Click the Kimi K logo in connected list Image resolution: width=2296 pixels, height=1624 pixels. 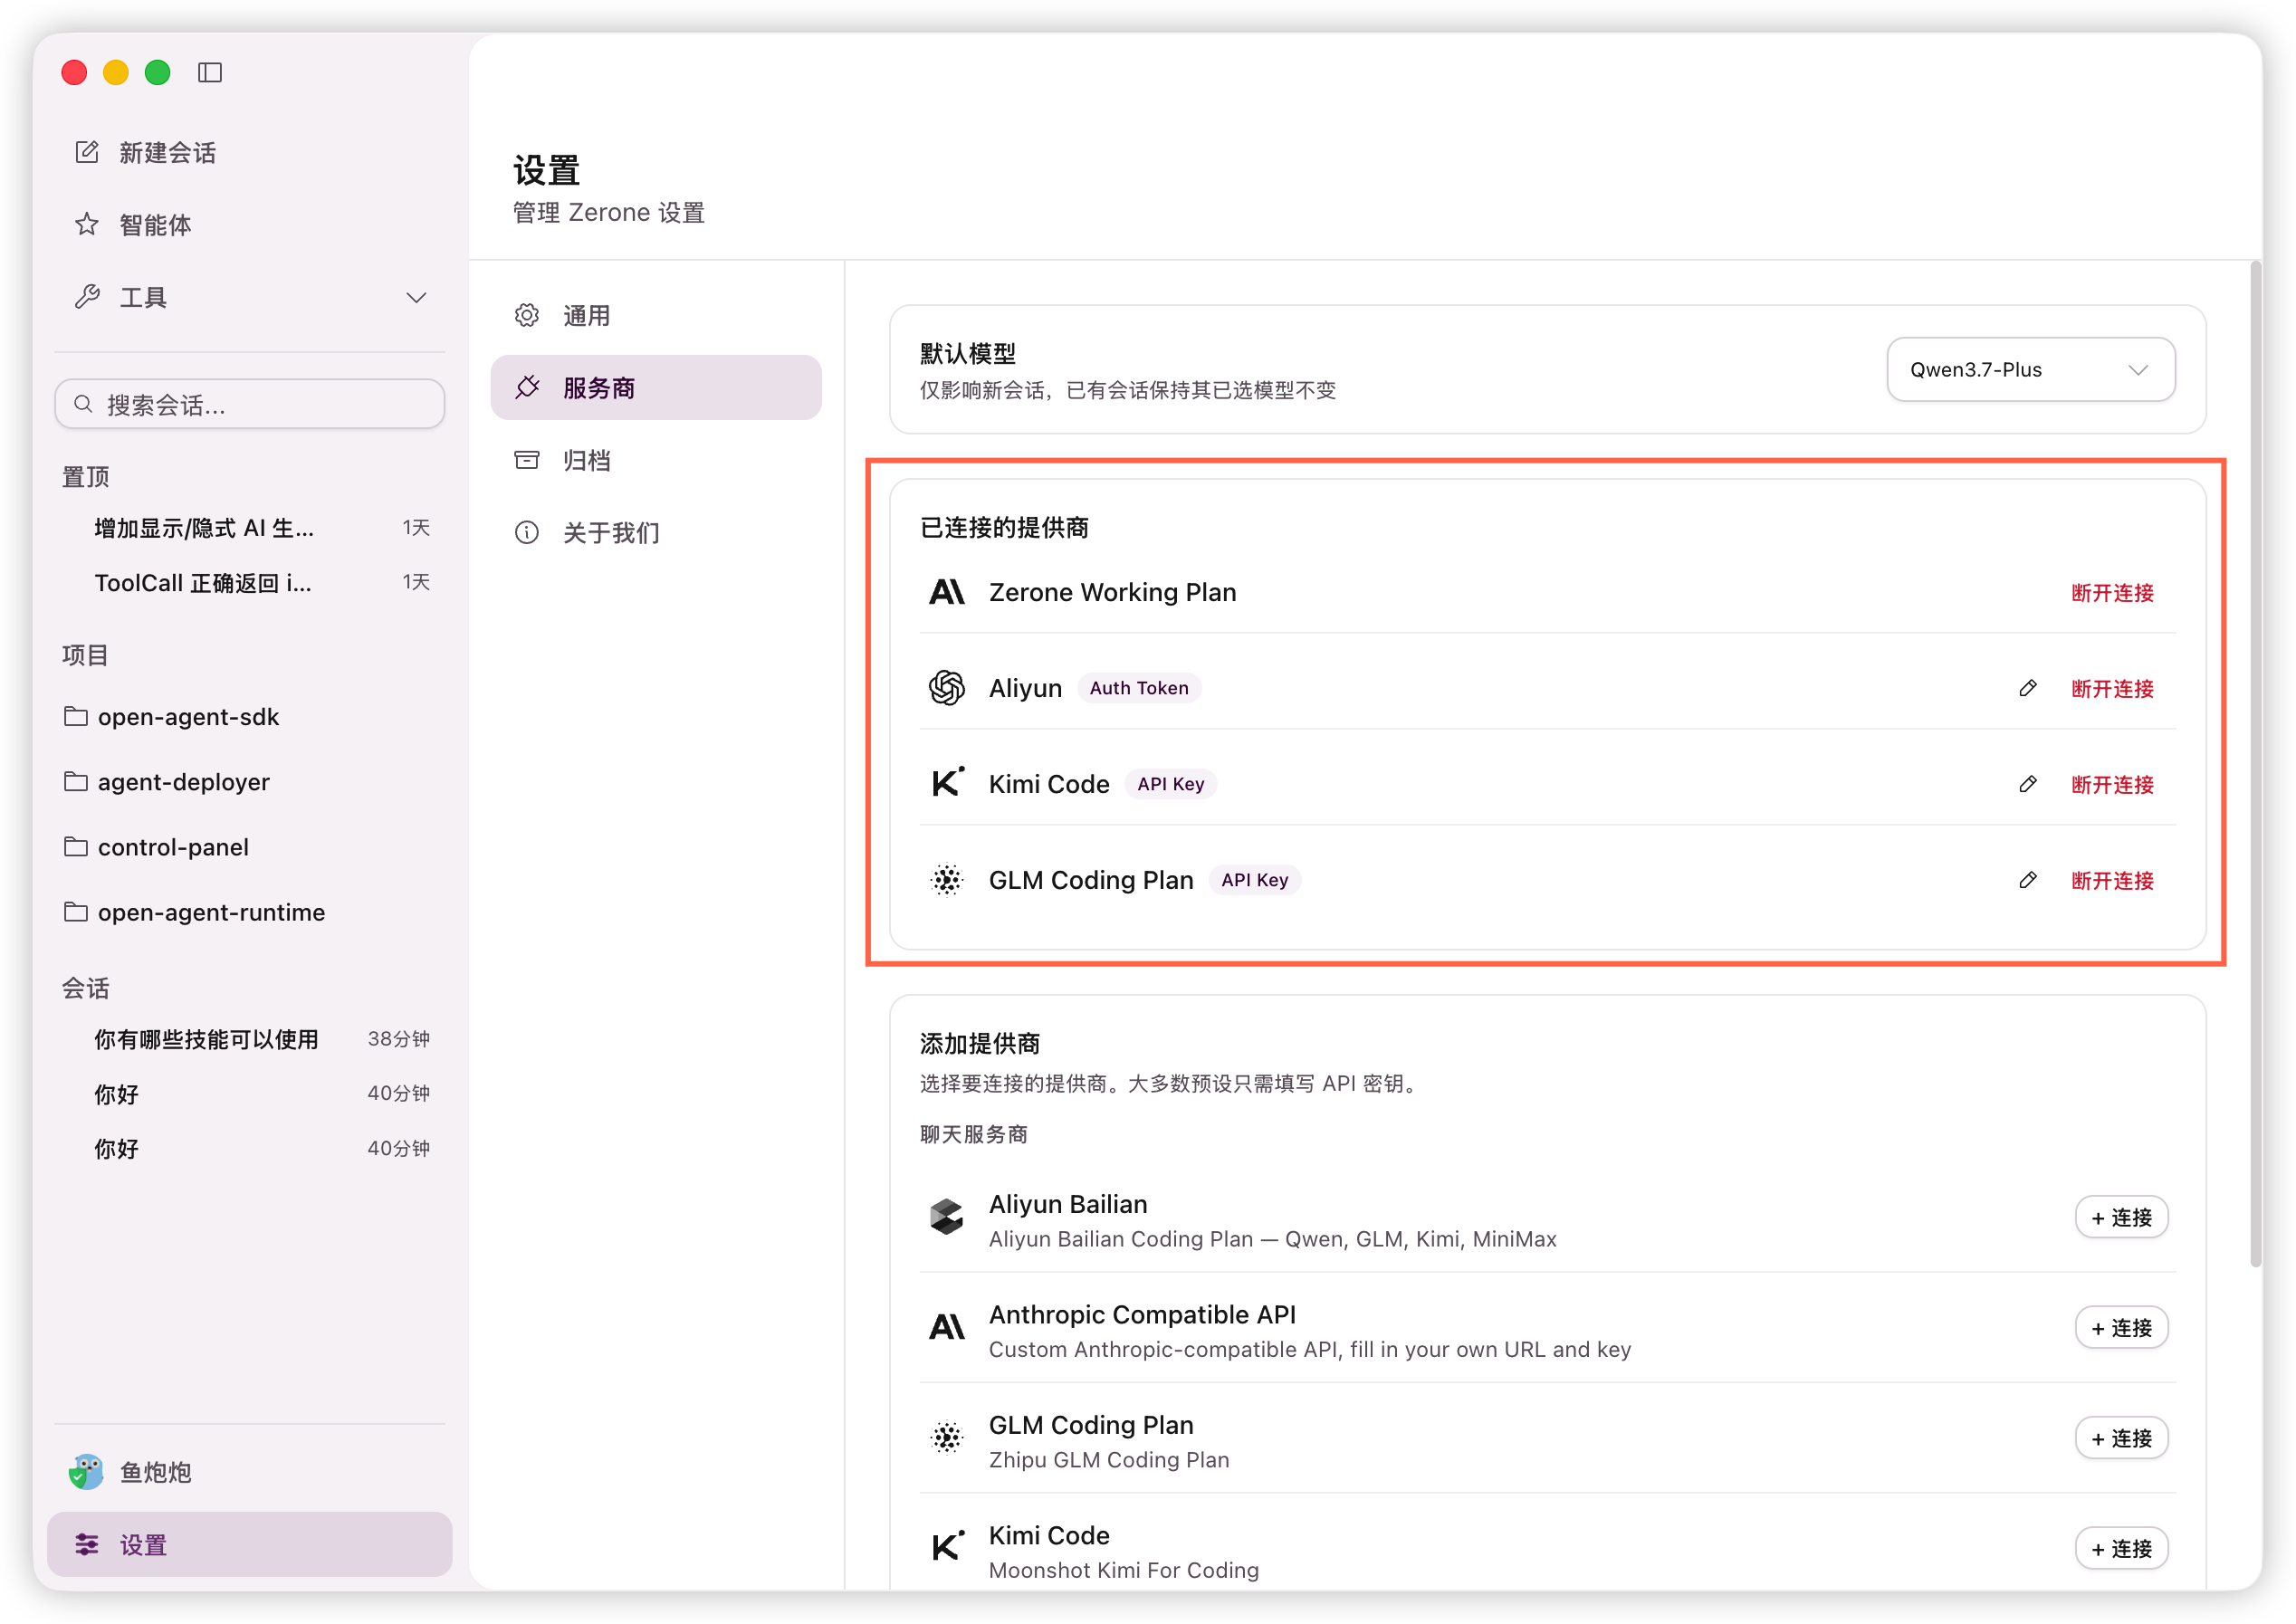[947, 782]
